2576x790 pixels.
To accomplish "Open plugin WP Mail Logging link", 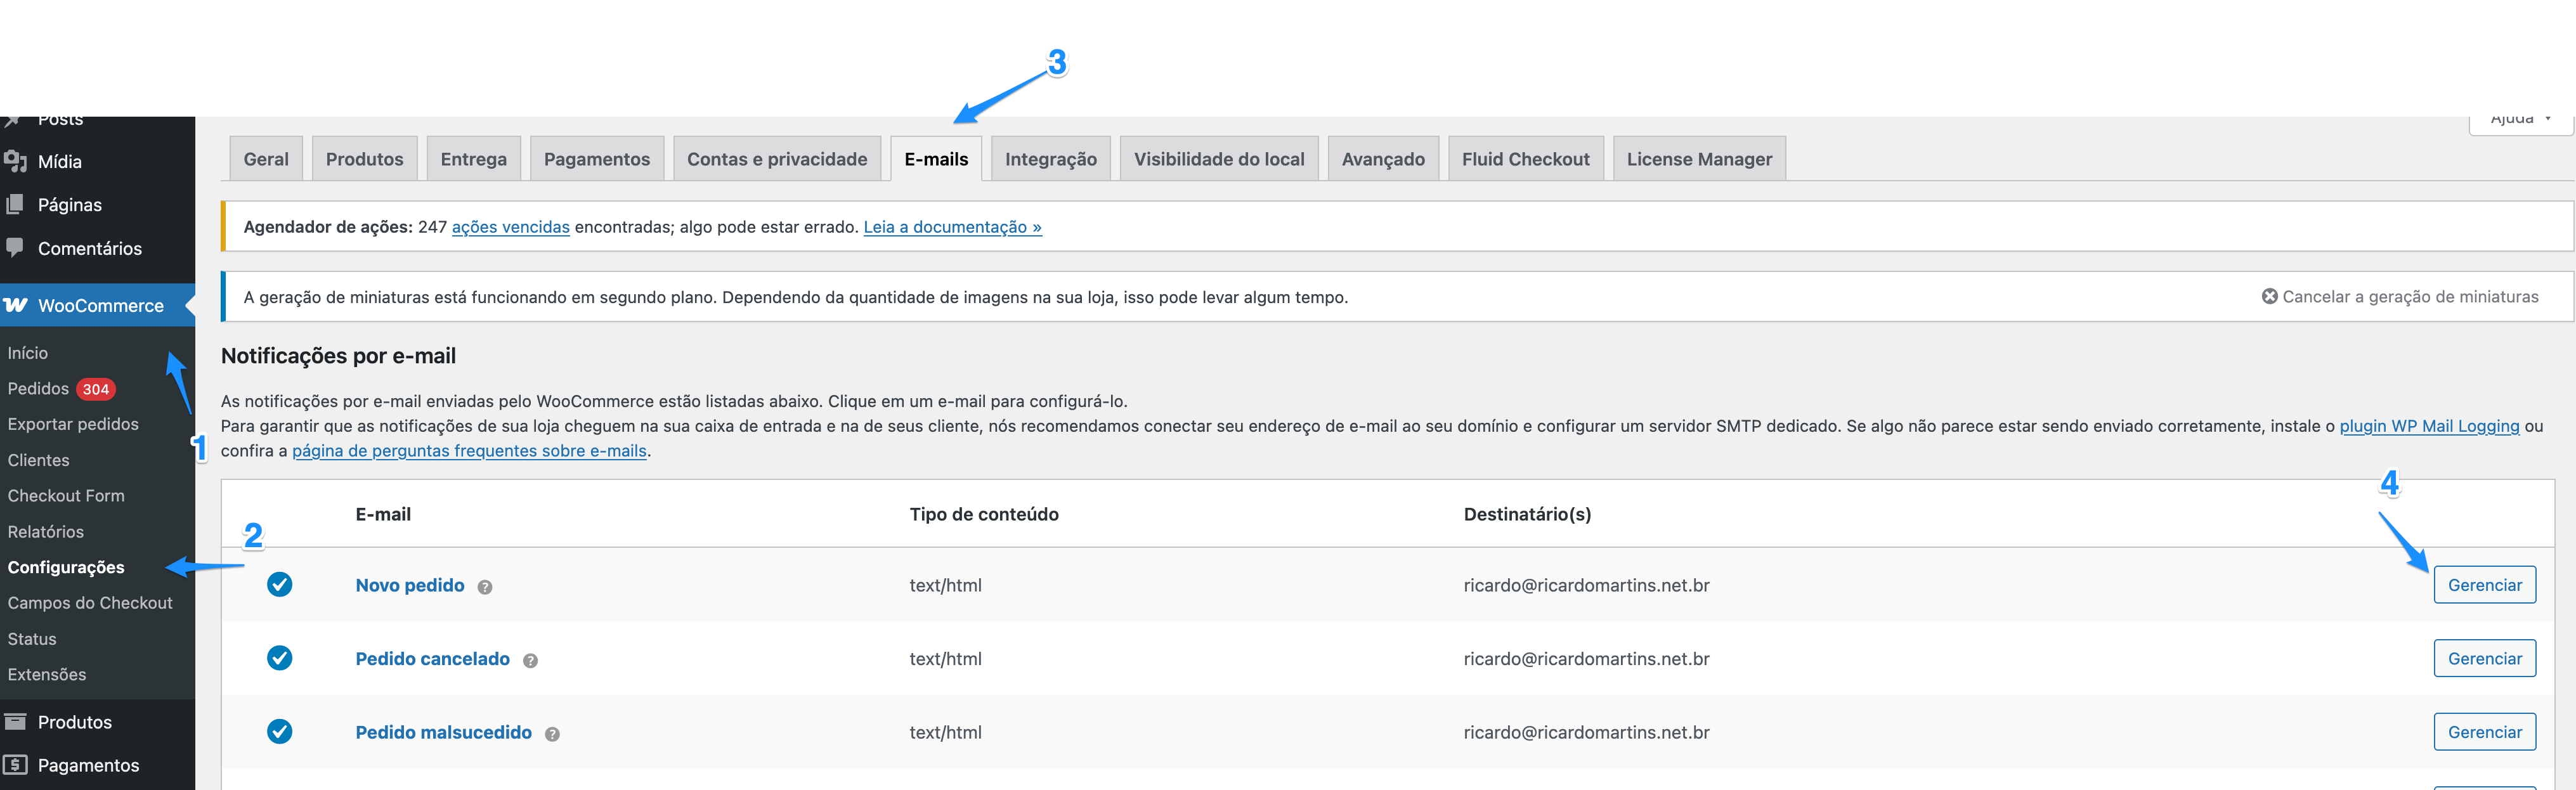I will click(x=2429, y=426).
